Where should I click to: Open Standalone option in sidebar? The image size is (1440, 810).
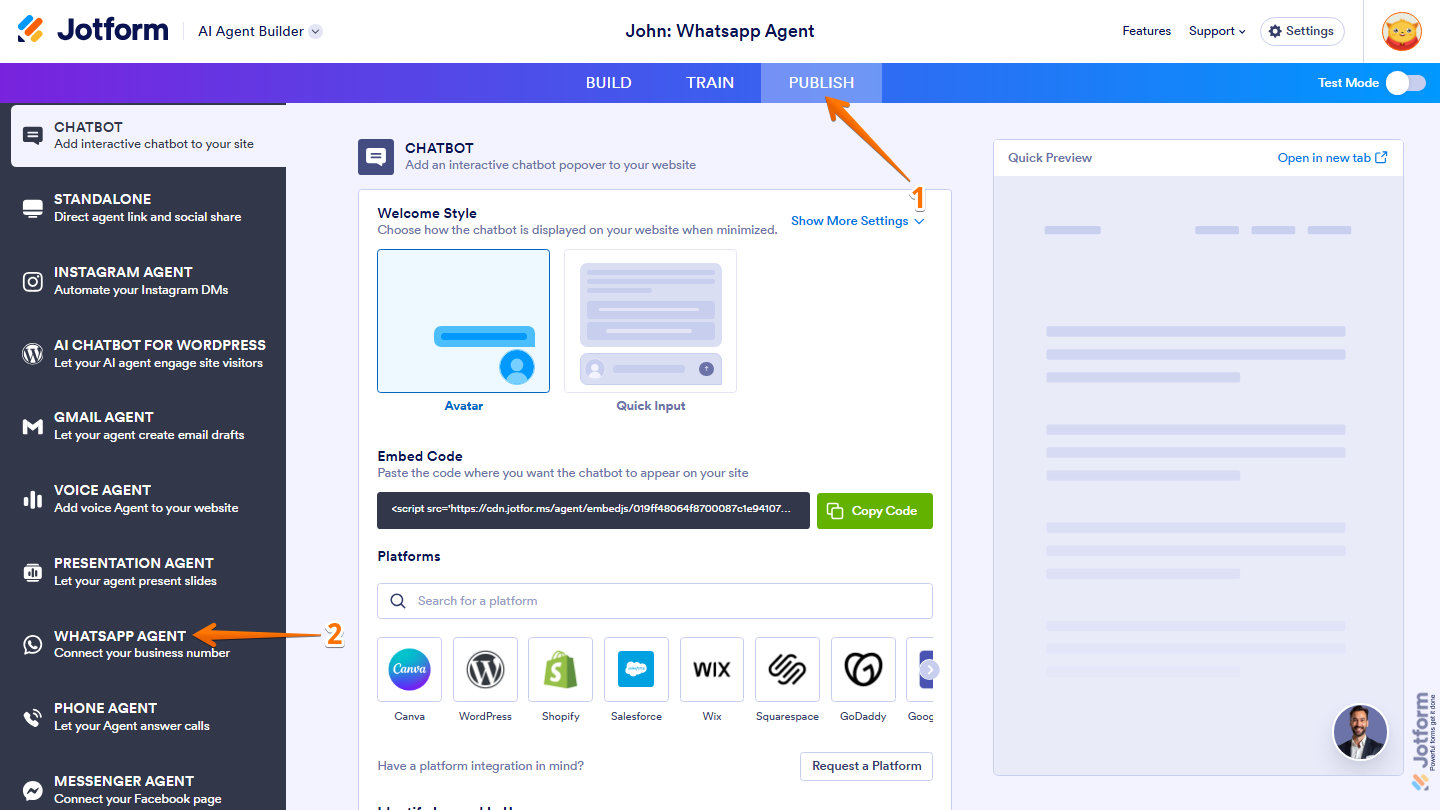[143, 208]
